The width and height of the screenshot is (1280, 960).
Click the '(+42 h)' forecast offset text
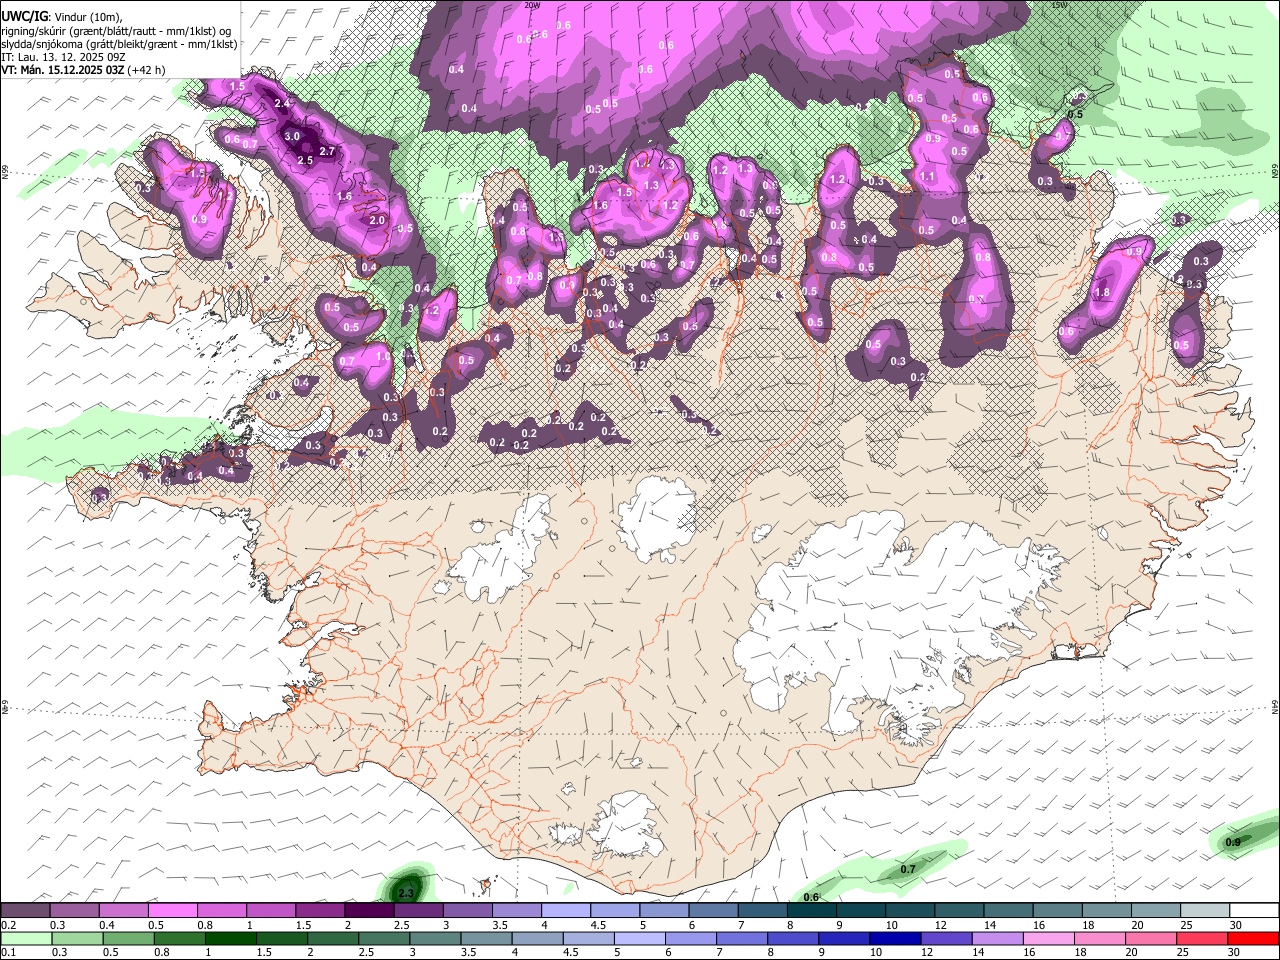tap(147, 70)
